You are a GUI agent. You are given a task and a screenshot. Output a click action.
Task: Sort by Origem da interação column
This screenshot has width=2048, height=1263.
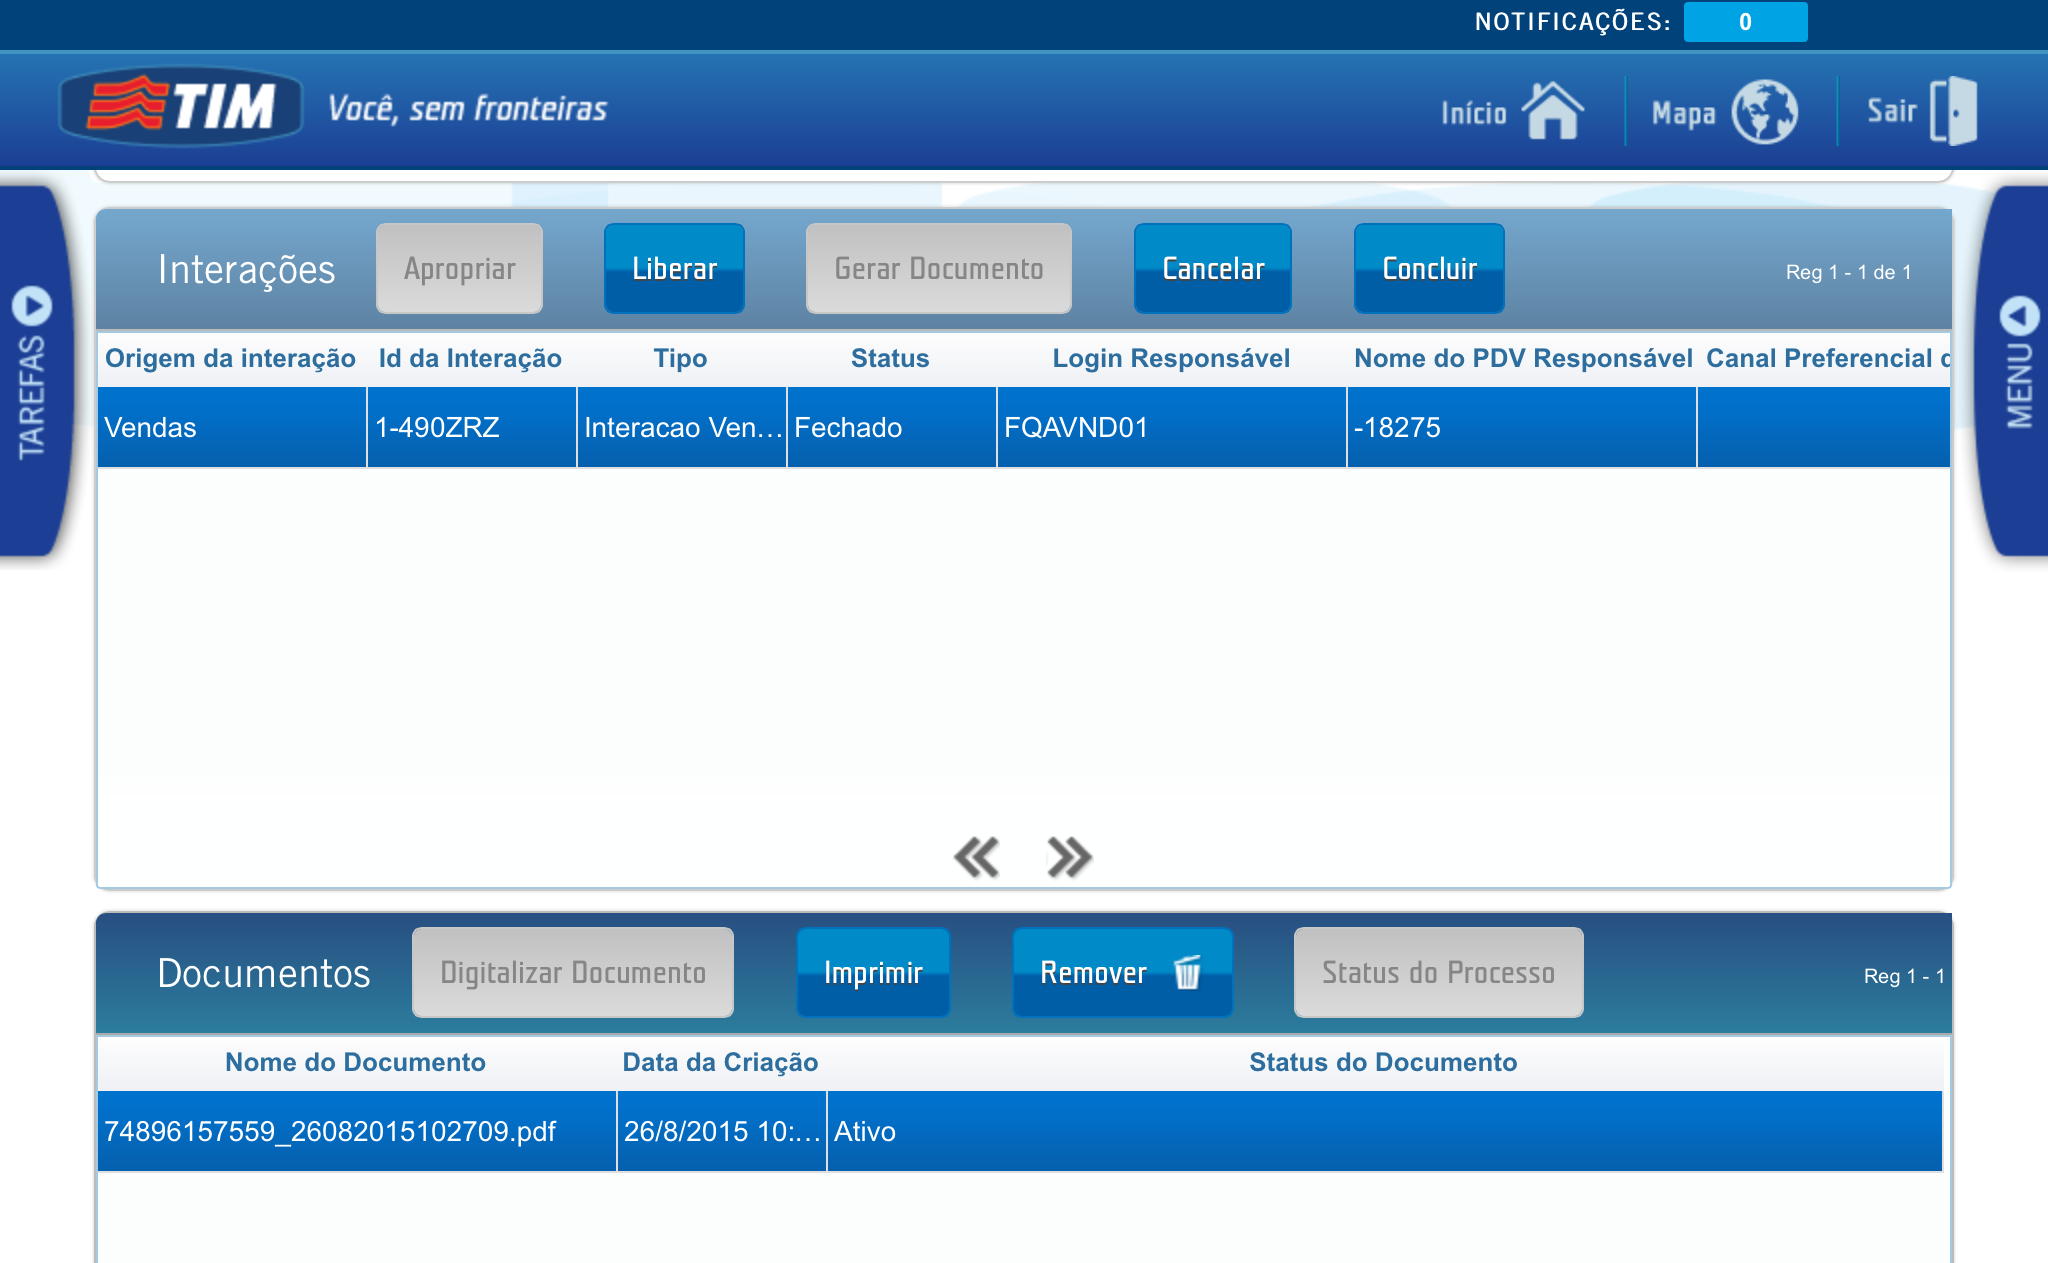click(x=230, y=359)
